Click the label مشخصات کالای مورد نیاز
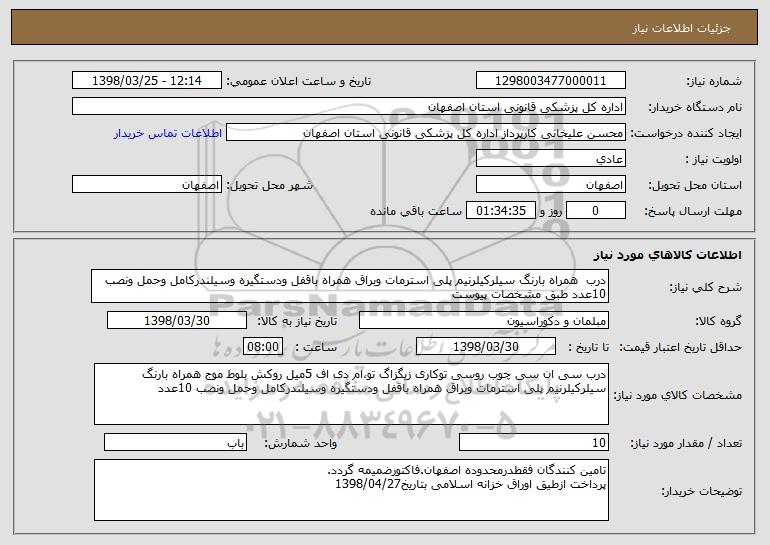The width and height of the screenshot is (770, 545). (678, 395)
